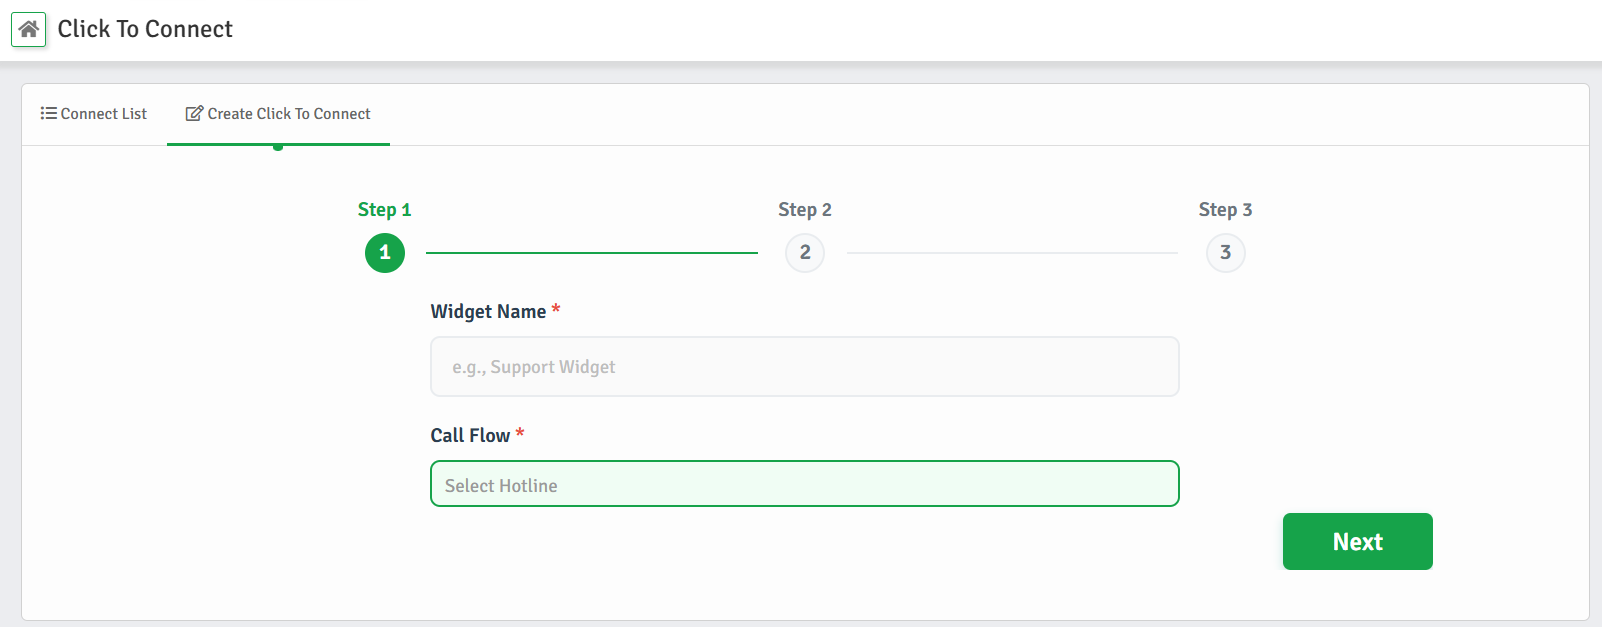Click the list icon beside Connect List
Image resolution: width=1602 pixels, height=627 pixels.
[x=48, y=113]
